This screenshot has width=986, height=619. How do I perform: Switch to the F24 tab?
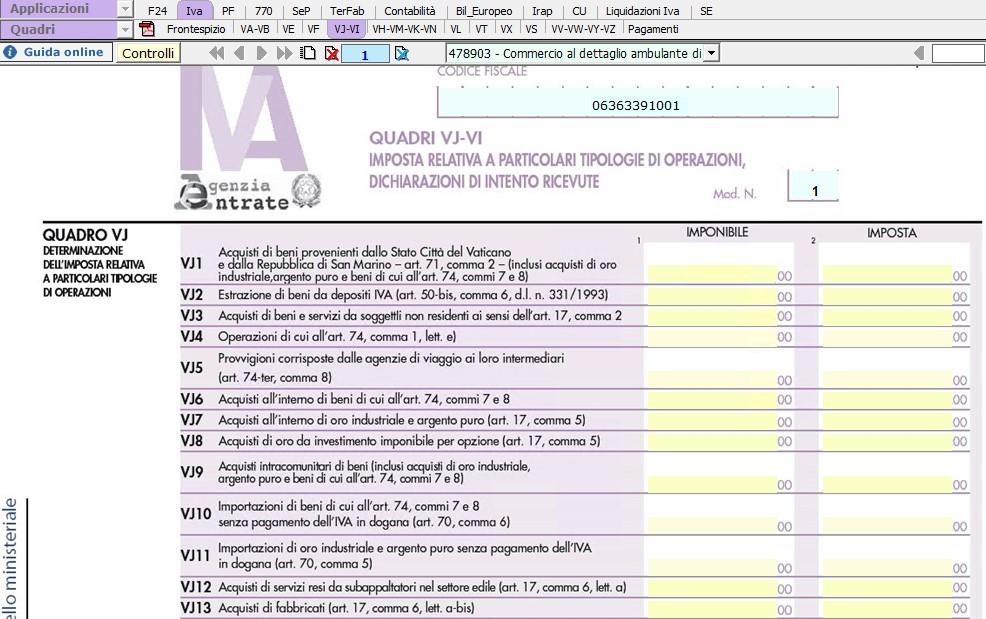coord(157,11)
